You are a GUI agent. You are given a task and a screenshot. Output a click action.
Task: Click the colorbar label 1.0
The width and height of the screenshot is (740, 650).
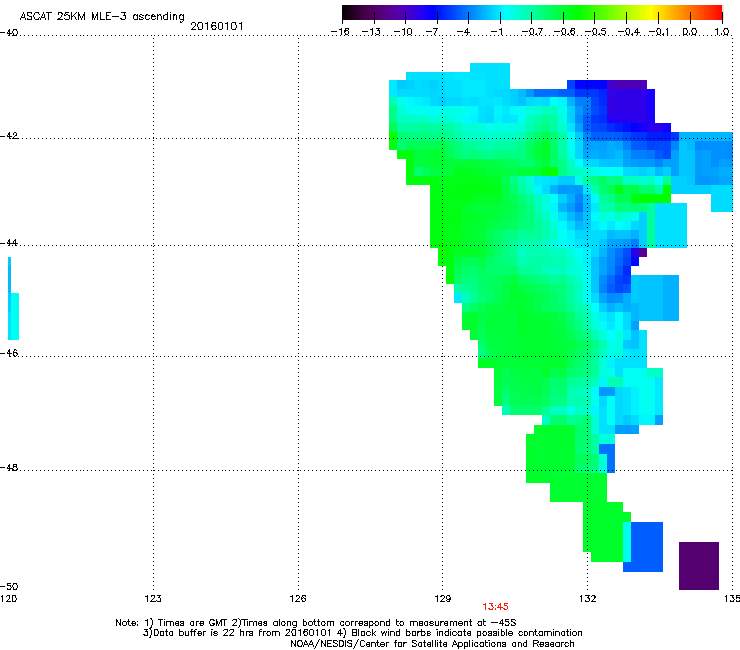(722, 32)
